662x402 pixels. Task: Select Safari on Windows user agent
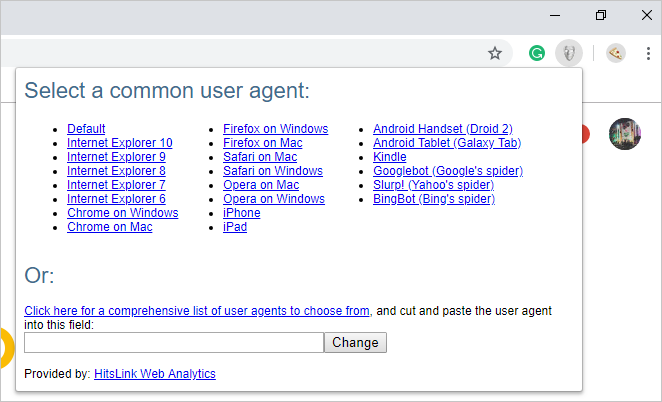(x=272, y=171)
